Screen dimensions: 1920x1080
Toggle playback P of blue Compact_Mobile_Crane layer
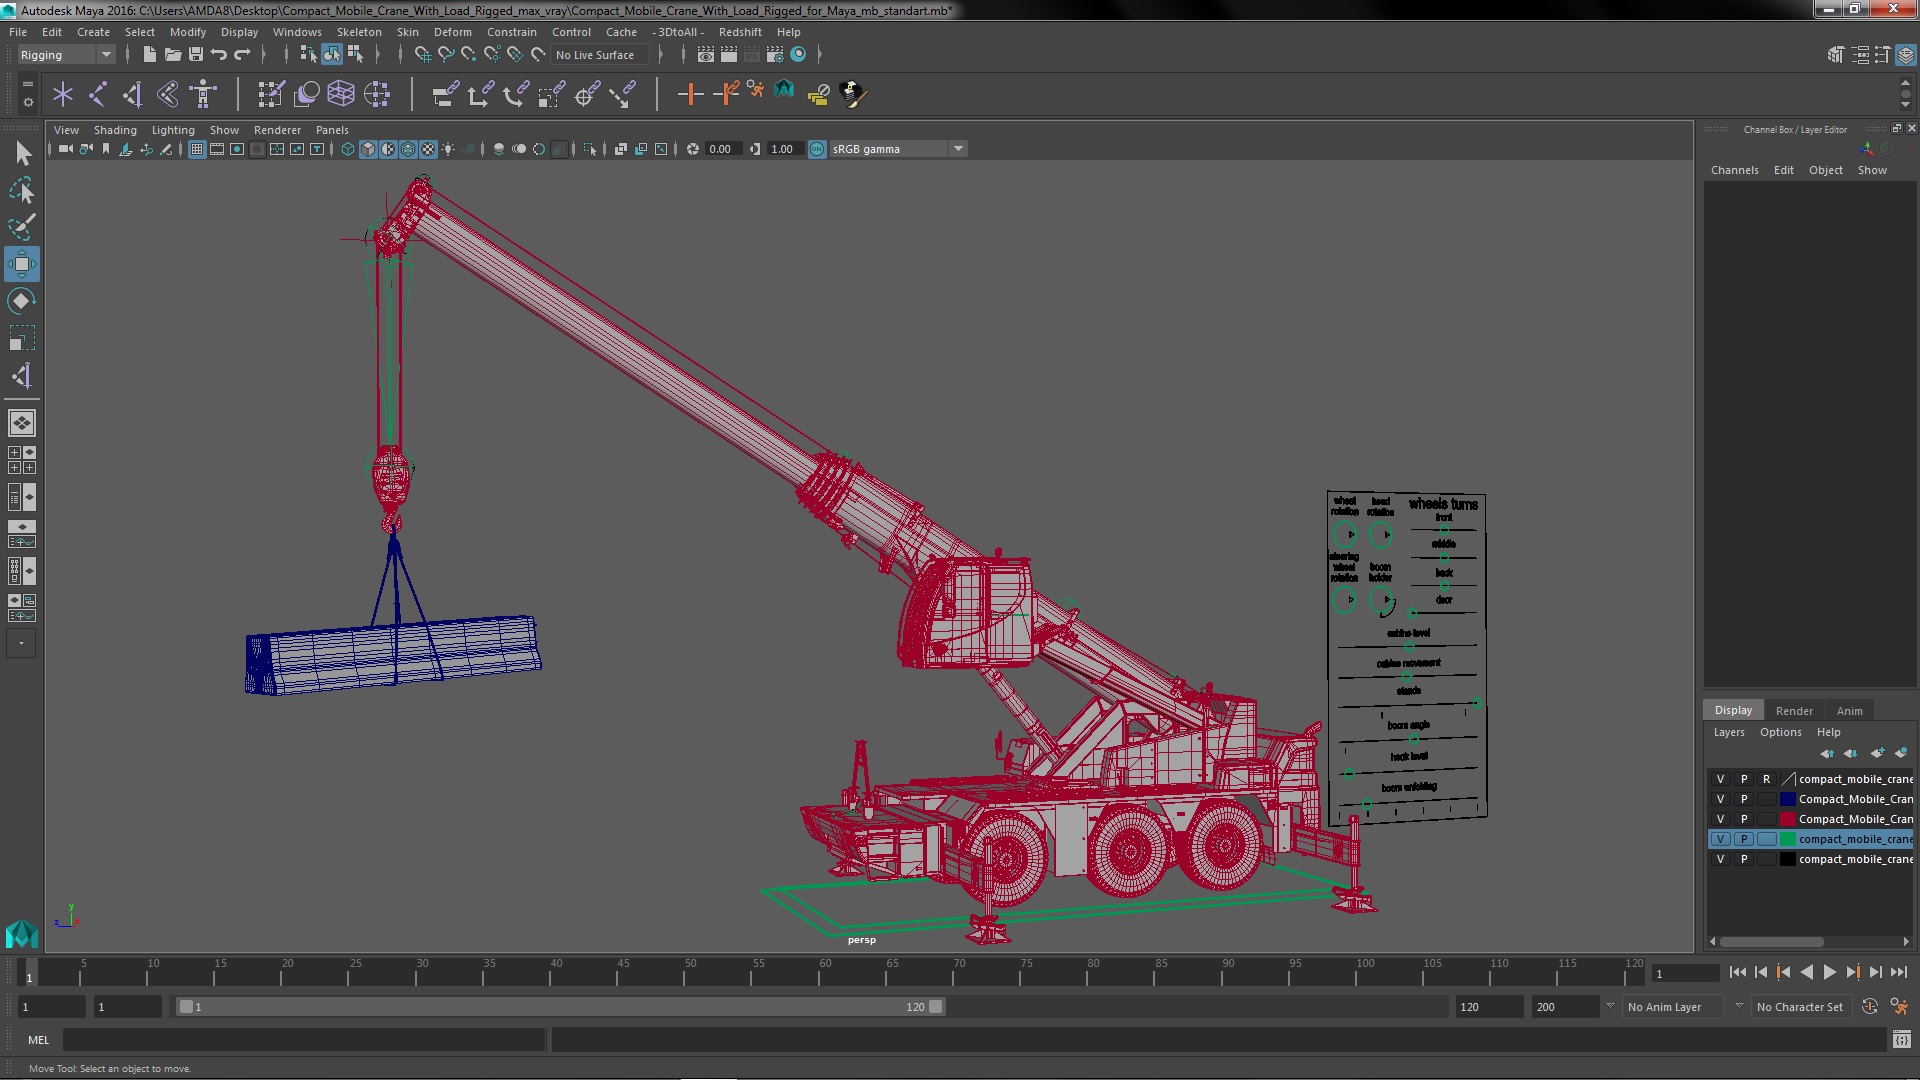point(1744,799)
